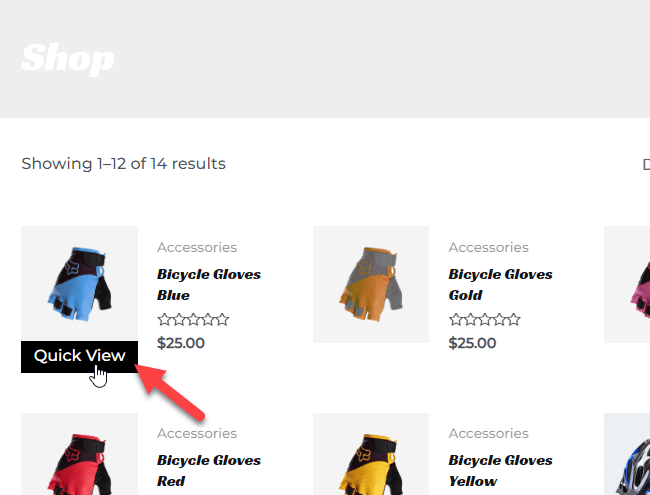Open Bicycle Gloves Red product title
Viewport: 650px width, 495px height.
point(209,471)
